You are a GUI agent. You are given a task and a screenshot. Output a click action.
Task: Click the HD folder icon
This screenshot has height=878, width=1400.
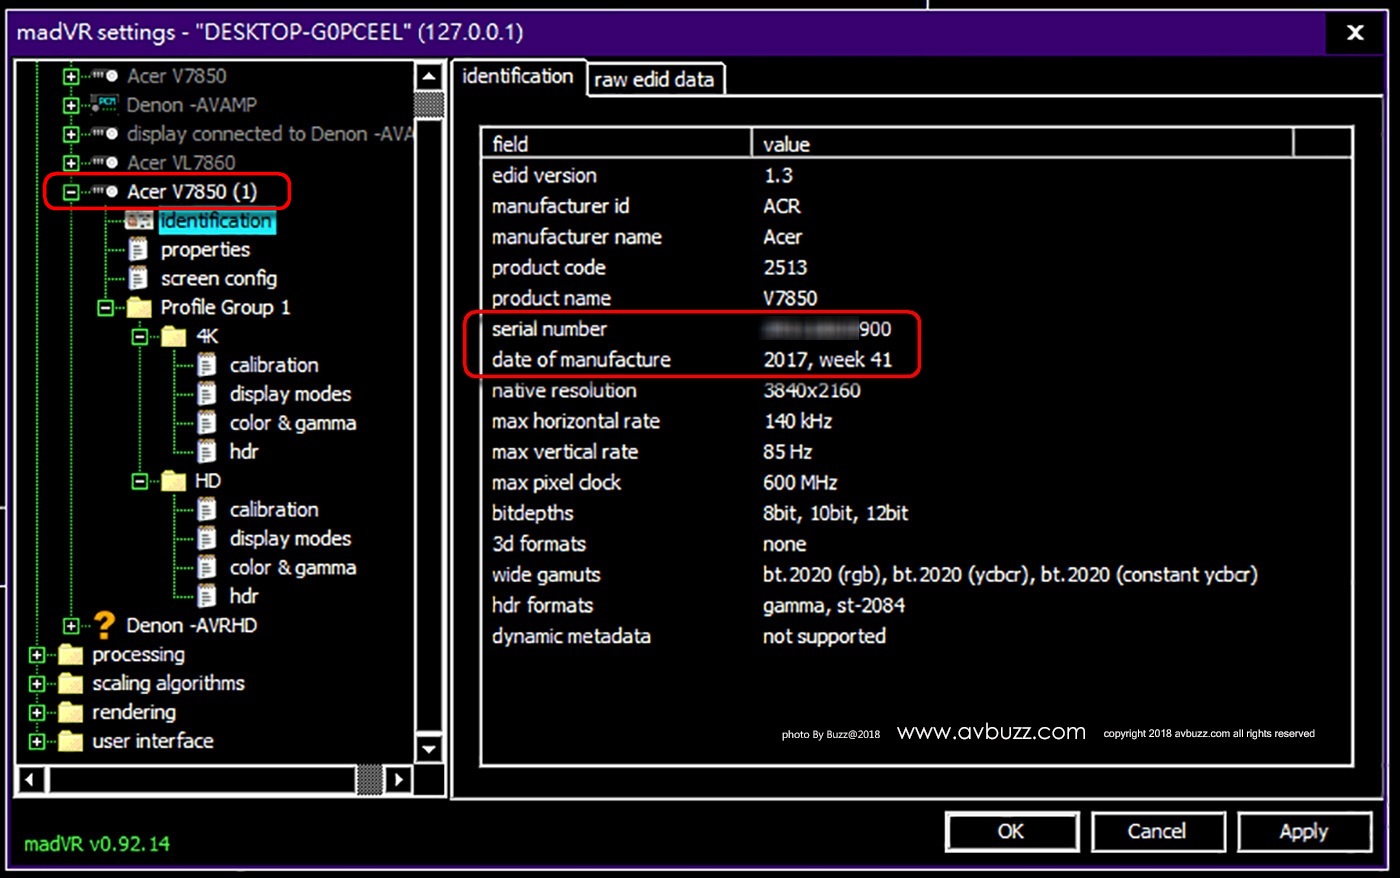[174, 481]
